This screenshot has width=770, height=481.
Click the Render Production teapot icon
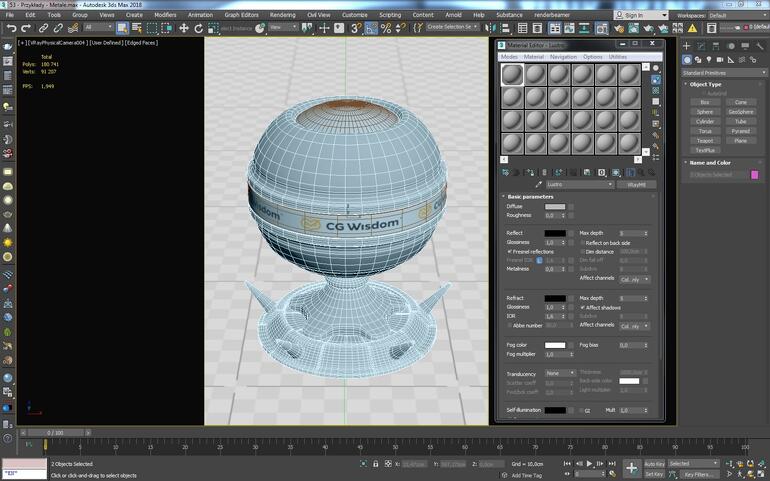648,28
